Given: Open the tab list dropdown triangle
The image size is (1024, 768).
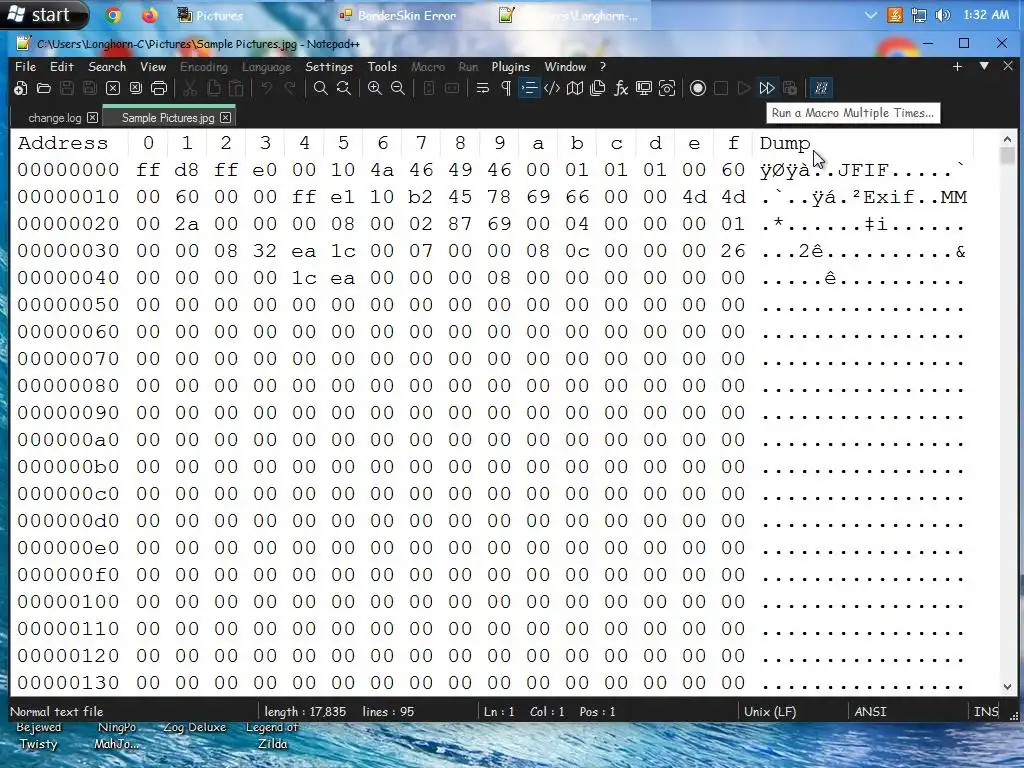Looking at the screenshot, I should pyautogui.click(x=984, y=66).
